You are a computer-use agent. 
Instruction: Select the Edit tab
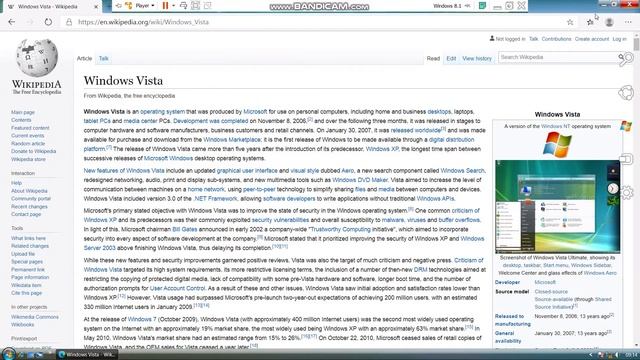click(451, 58)
